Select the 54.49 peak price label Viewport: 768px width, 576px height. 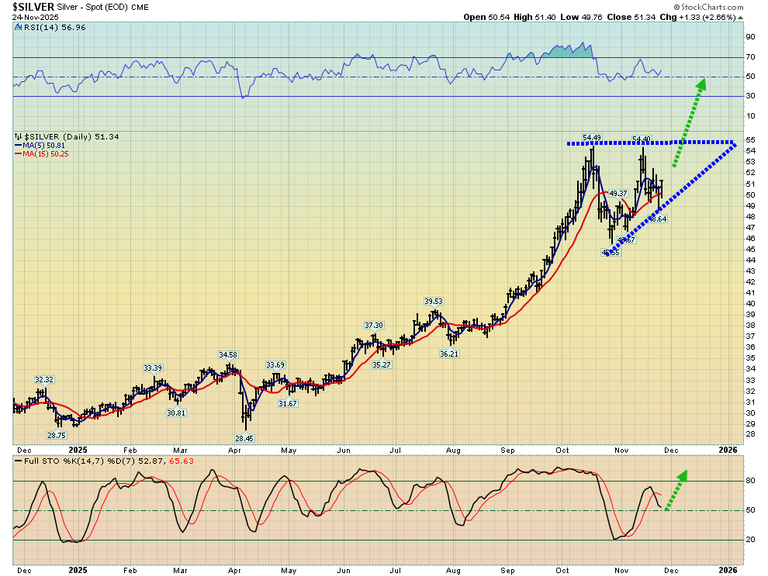pyautogui.click(x=592, y=137)
